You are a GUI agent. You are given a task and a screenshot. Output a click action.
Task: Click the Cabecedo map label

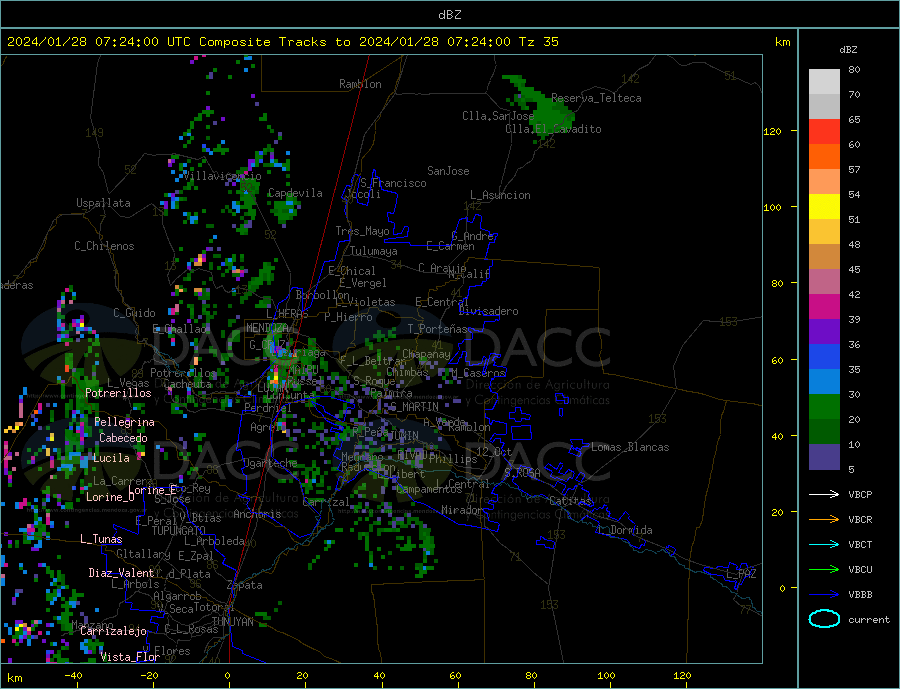[x=123, y=438]
